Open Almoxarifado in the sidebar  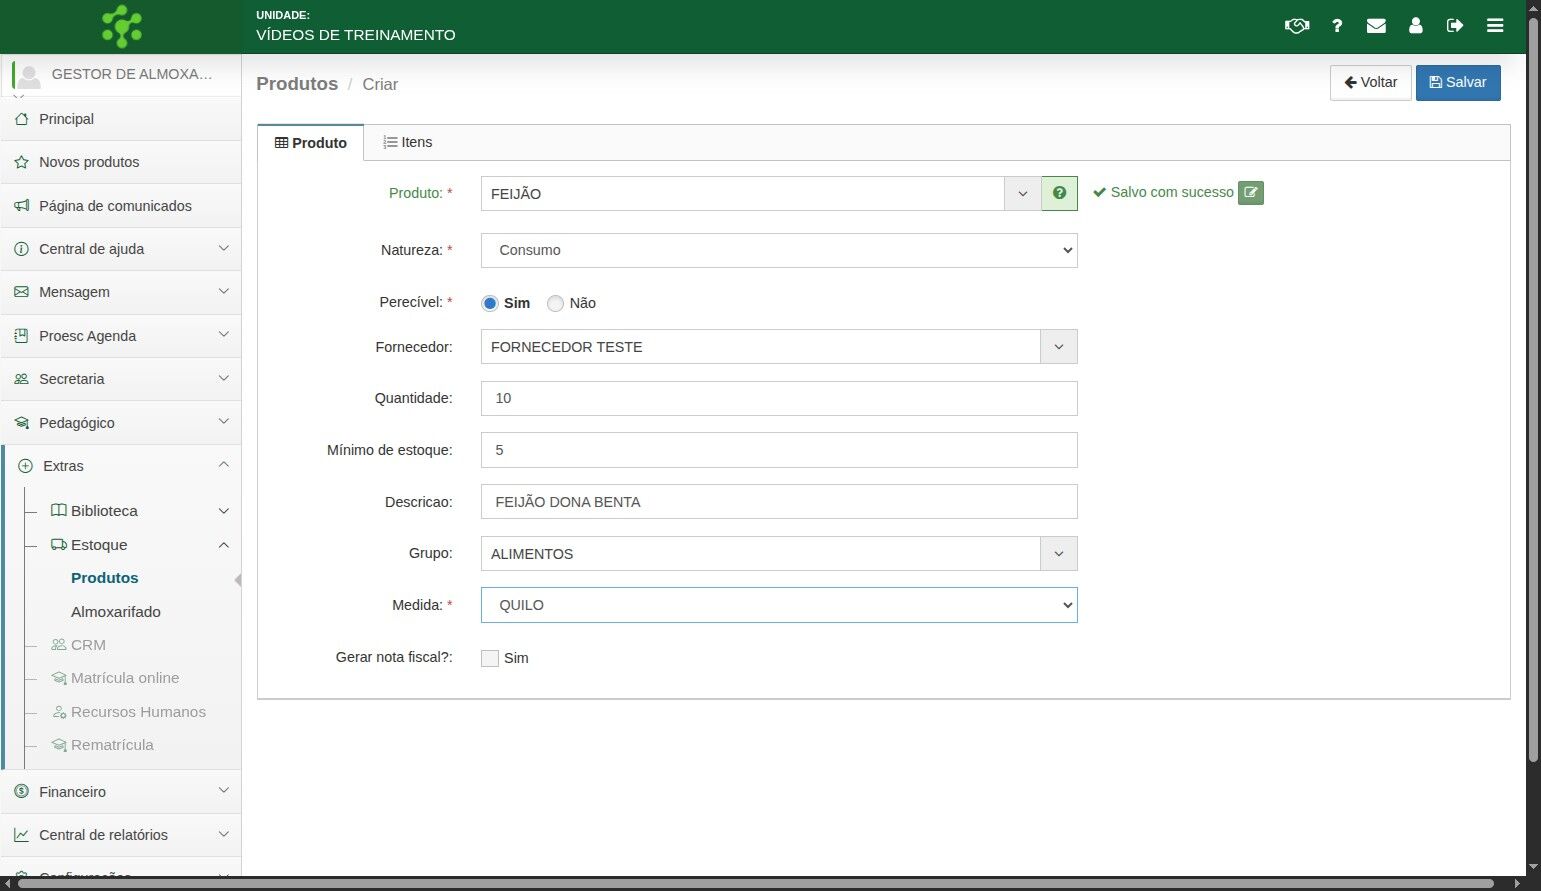pos(116,612)
